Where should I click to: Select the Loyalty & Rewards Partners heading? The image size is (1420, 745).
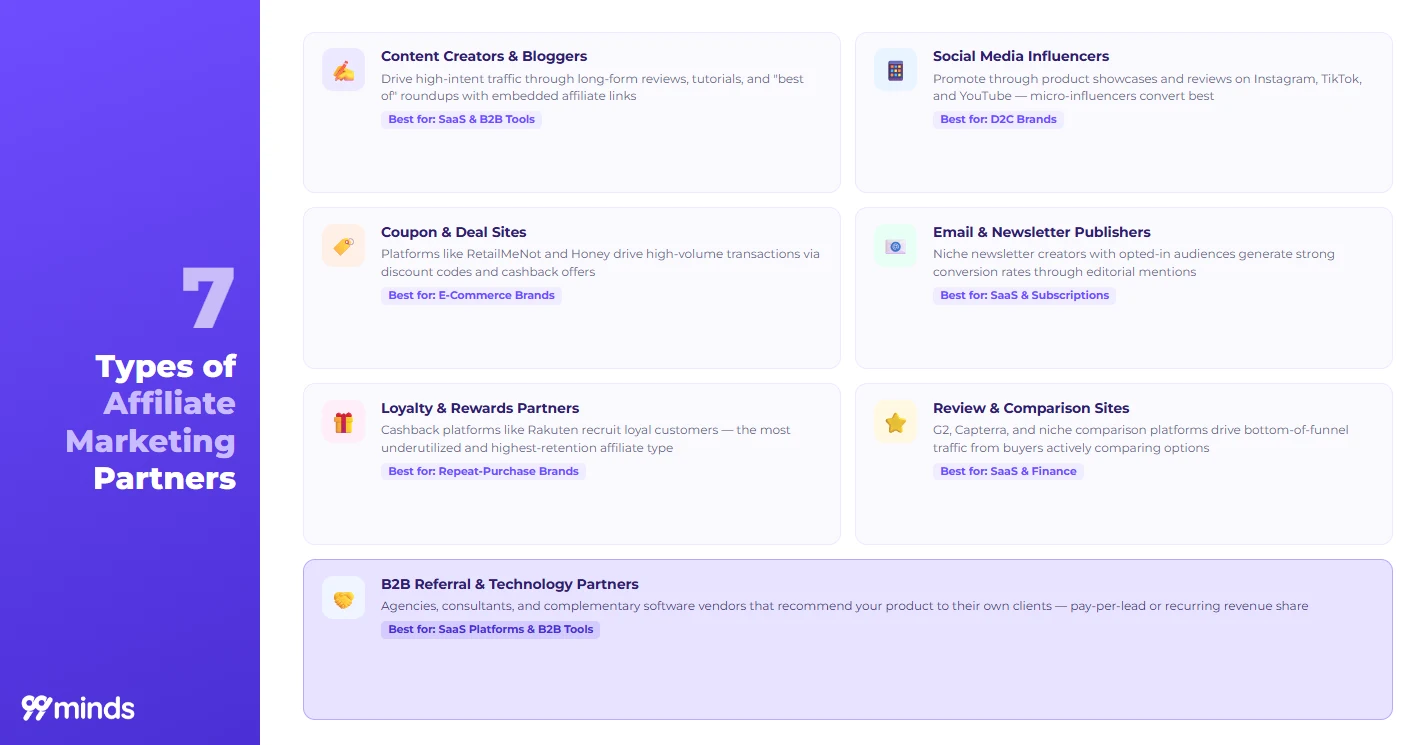(480, 408)
